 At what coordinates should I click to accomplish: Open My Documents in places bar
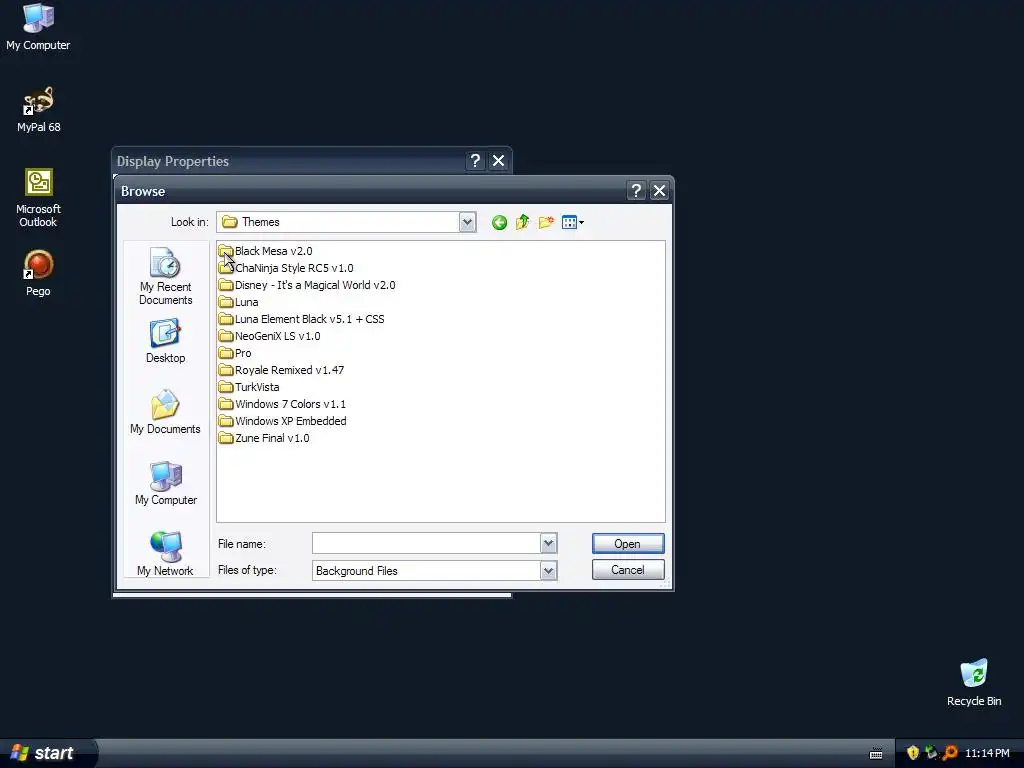point(165,412)
